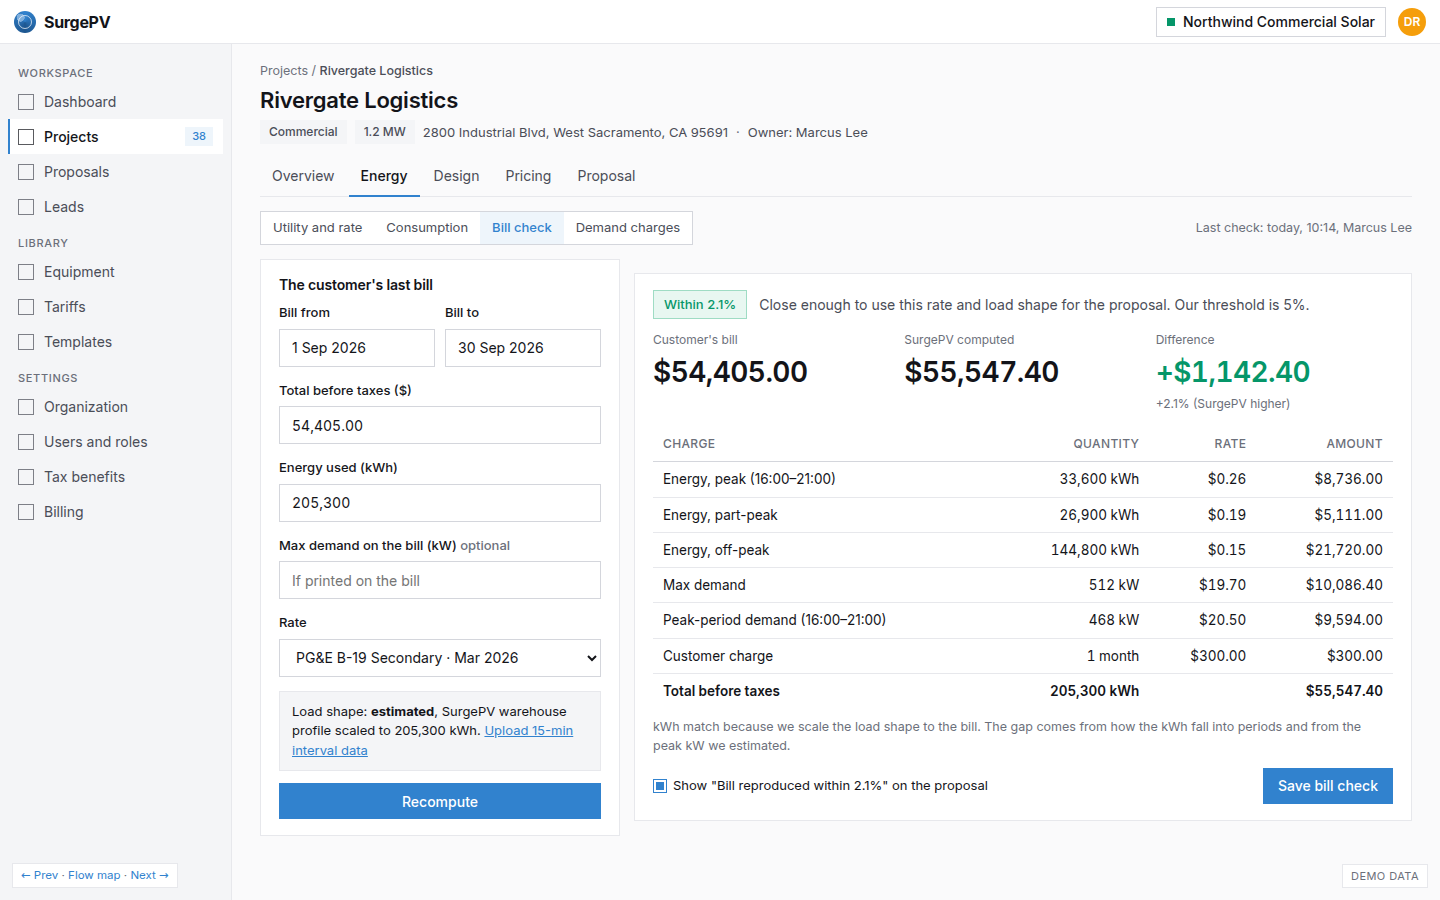Open the Flow map link

pos(94,875)
